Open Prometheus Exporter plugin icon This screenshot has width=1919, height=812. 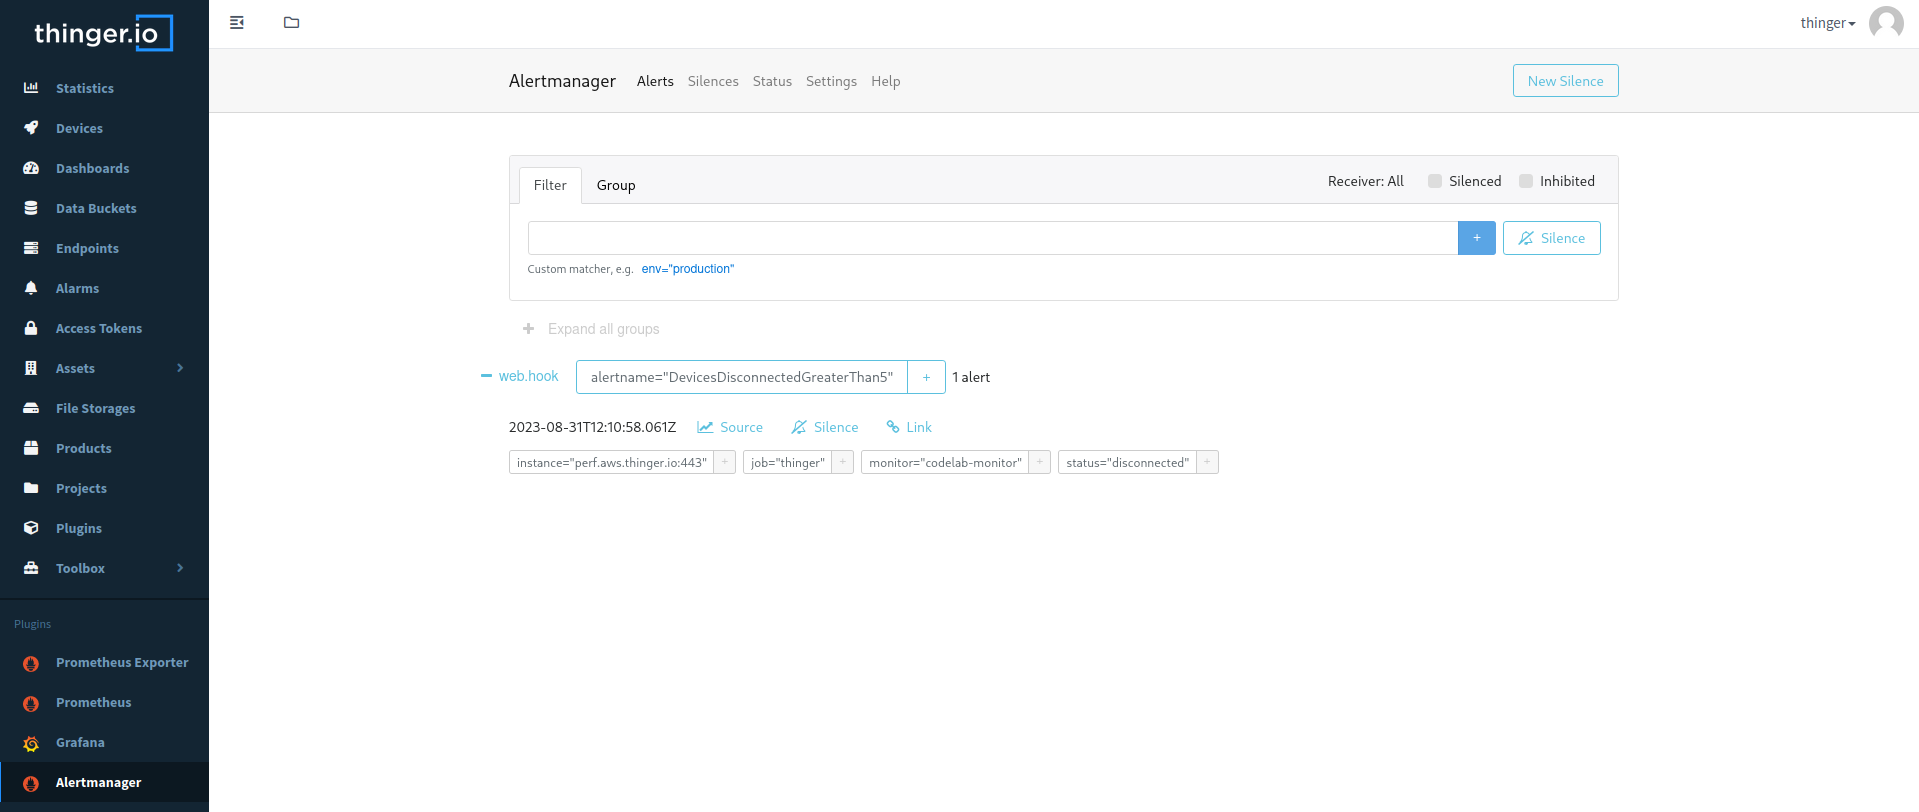(31, 663)
